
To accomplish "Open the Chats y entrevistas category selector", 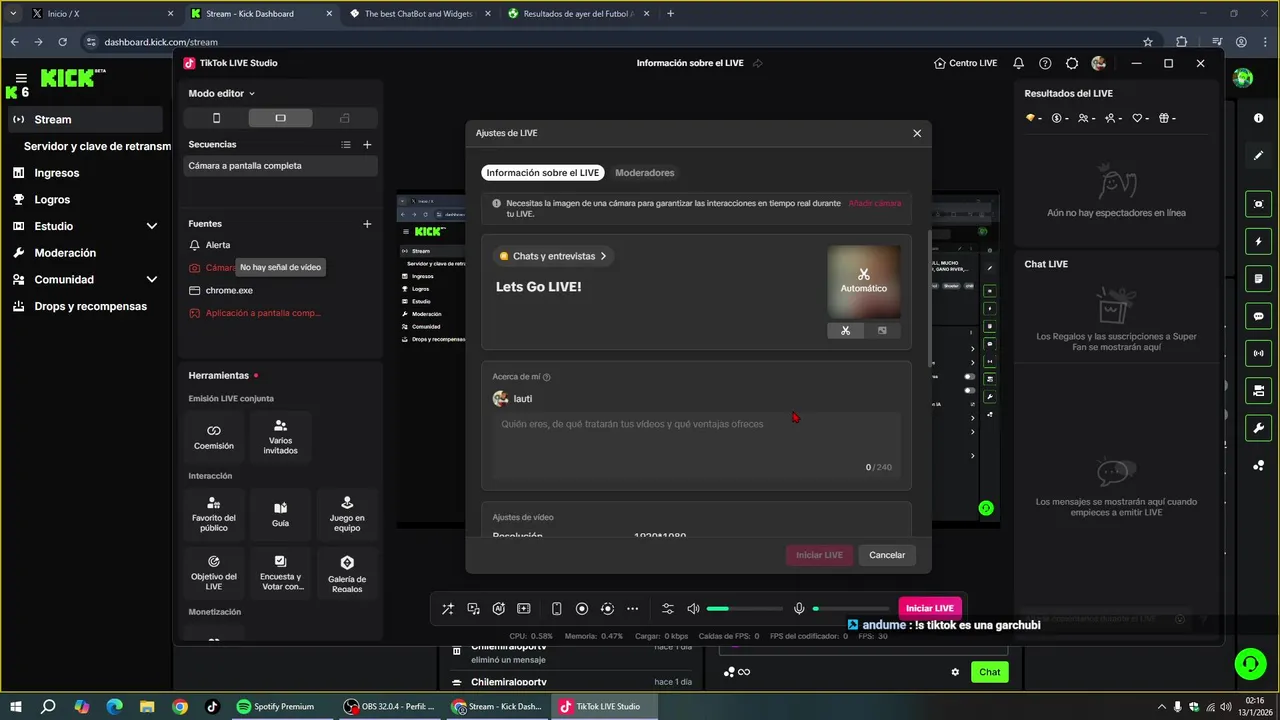I will click(x=553, y=256).
